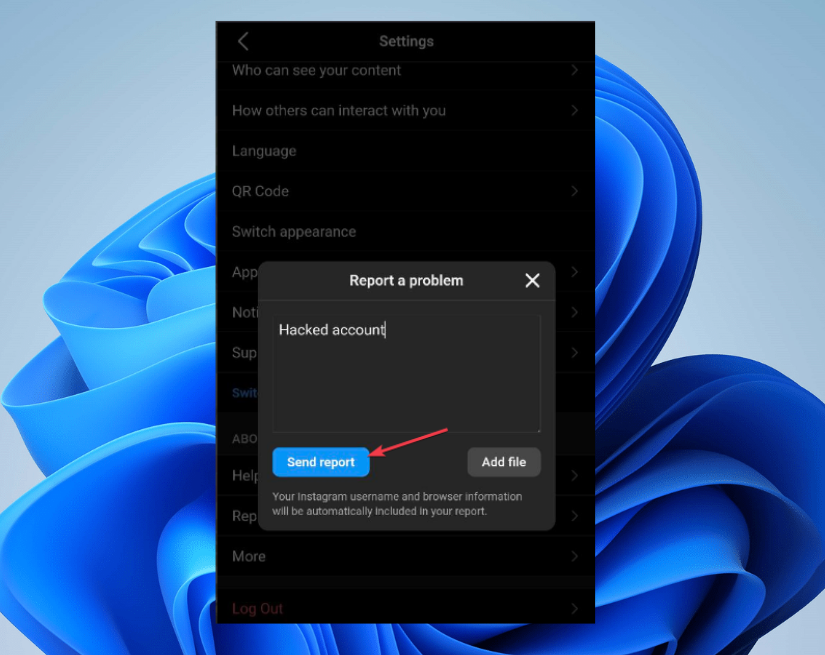The height and width of the screenshot is (655, 825).
Task: Open the Language setting
Action: pyautogui.click(x=405, y=151)
